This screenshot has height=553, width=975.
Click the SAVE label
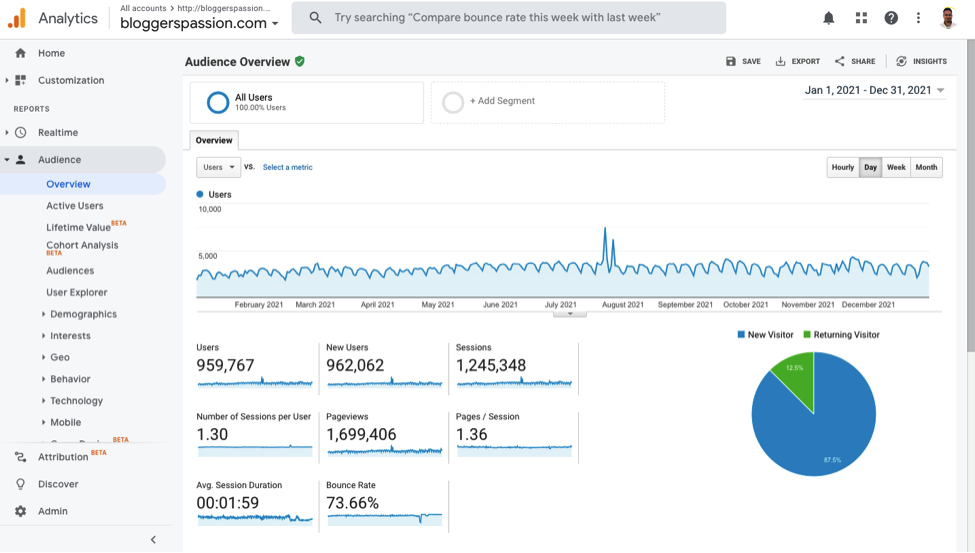(x=751, y=62)
